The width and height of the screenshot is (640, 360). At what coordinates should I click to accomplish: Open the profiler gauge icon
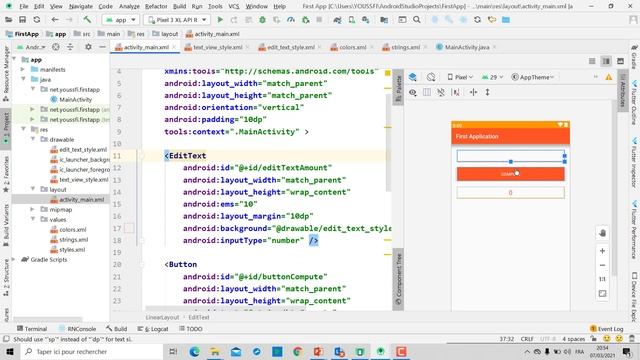coord(291,20)
